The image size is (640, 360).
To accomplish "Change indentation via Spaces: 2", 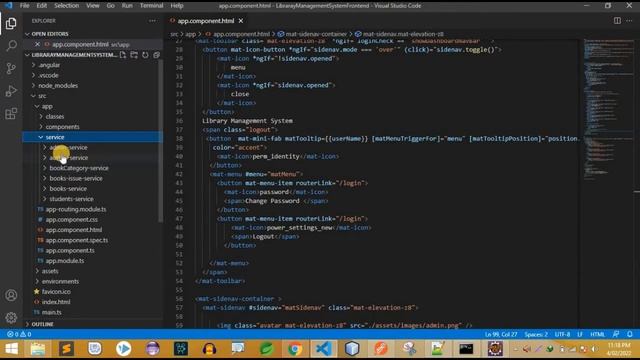I will click(536, 334).
